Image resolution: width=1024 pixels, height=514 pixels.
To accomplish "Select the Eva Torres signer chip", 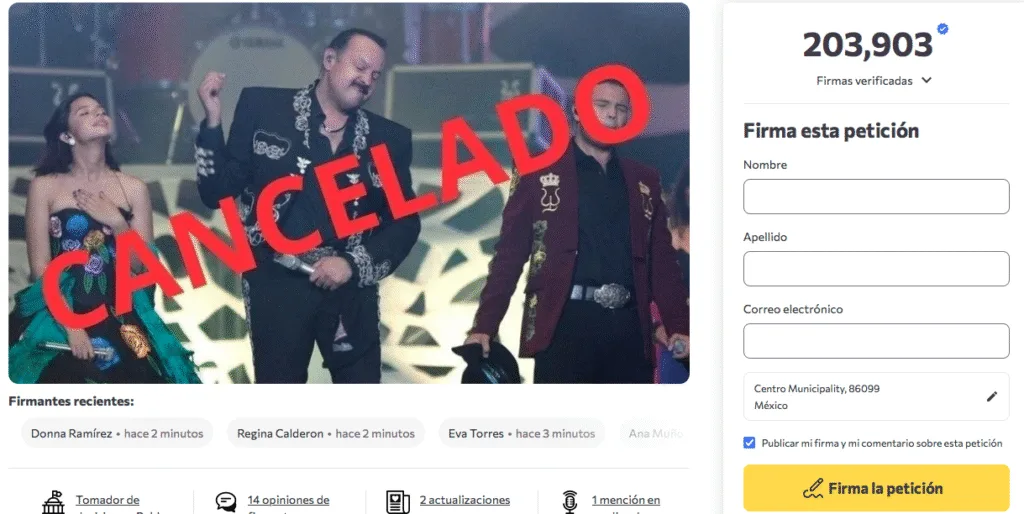I will (522, 433).
